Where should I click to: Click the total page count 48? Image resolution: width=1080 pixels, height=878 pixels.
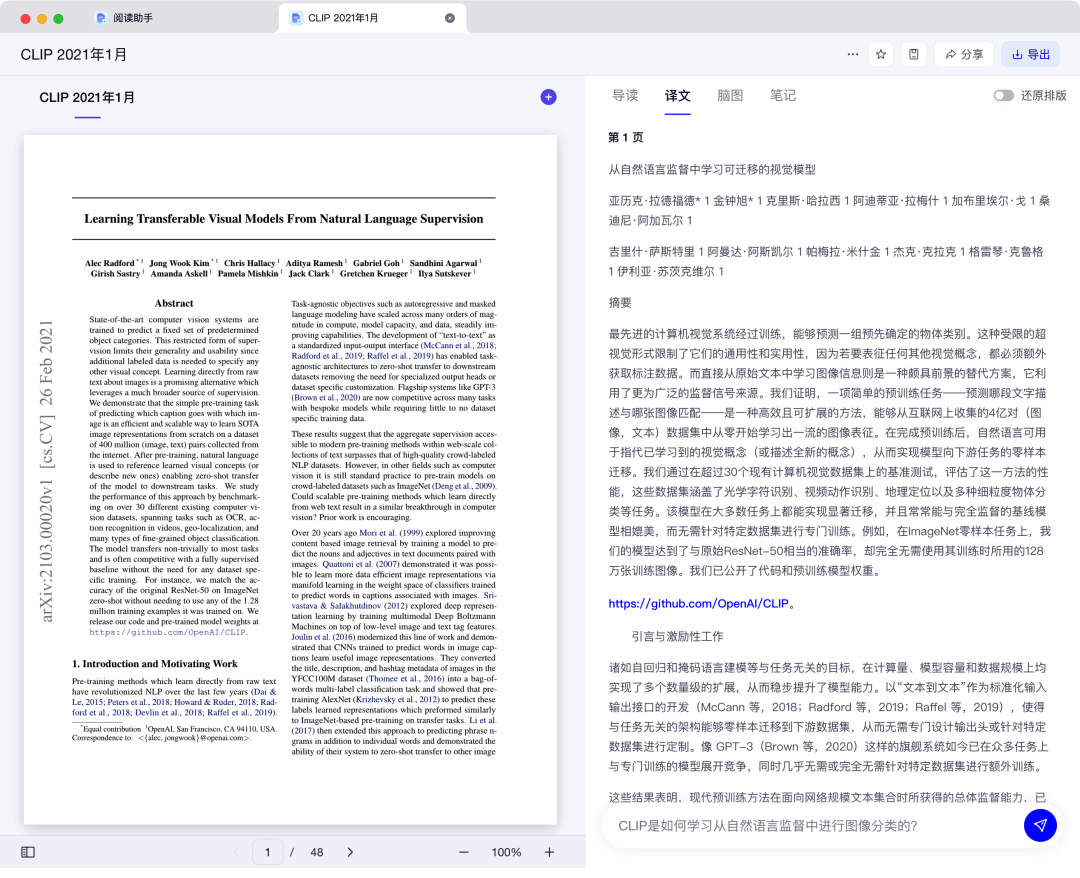(316, 852)
